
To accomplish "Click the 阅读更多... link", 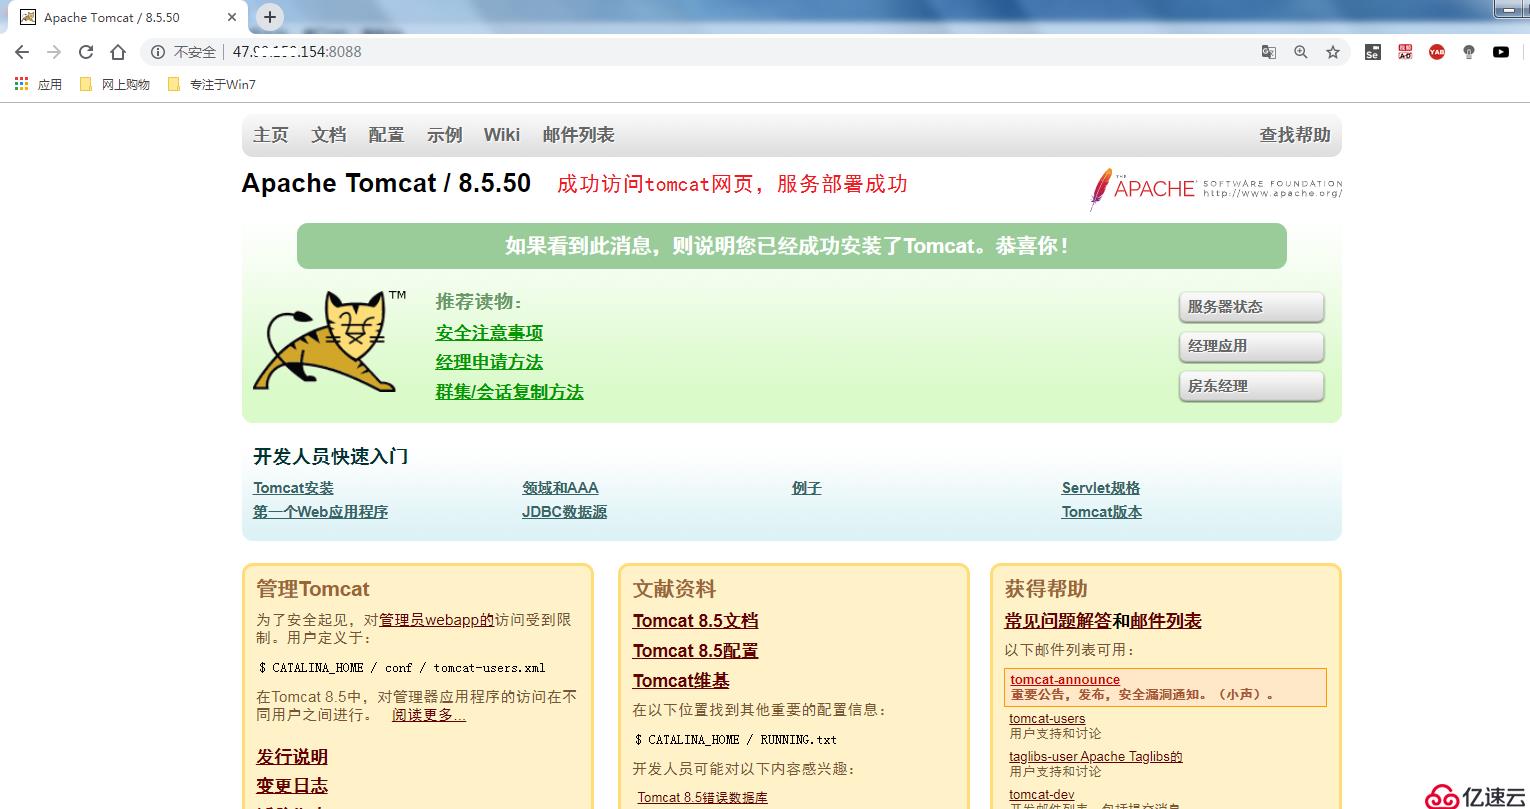I will tap(429, 715).
